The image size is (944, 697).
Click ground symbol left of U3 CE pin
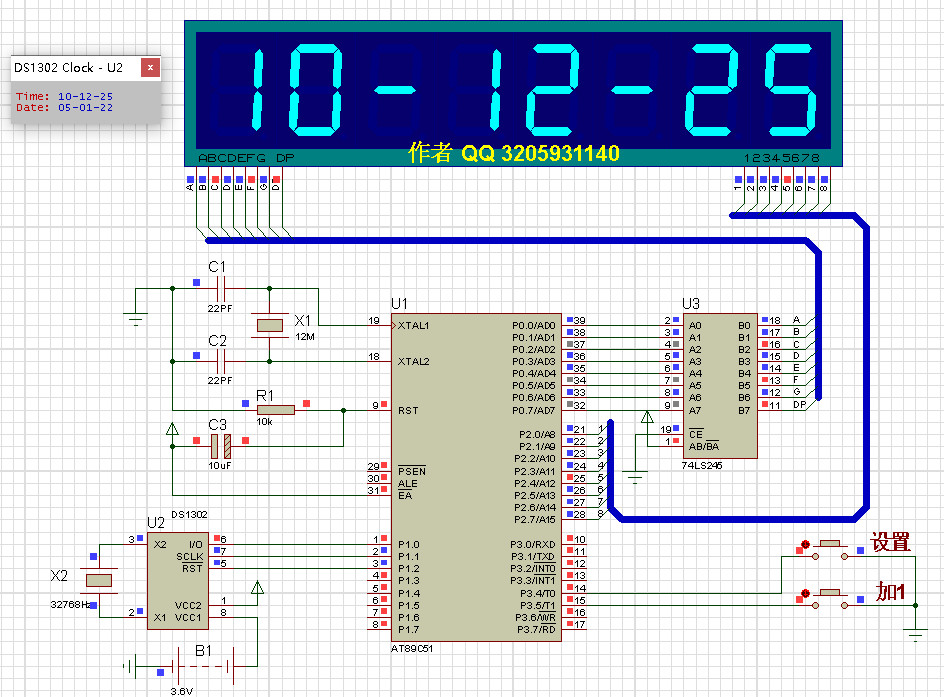tap(635, 478)
